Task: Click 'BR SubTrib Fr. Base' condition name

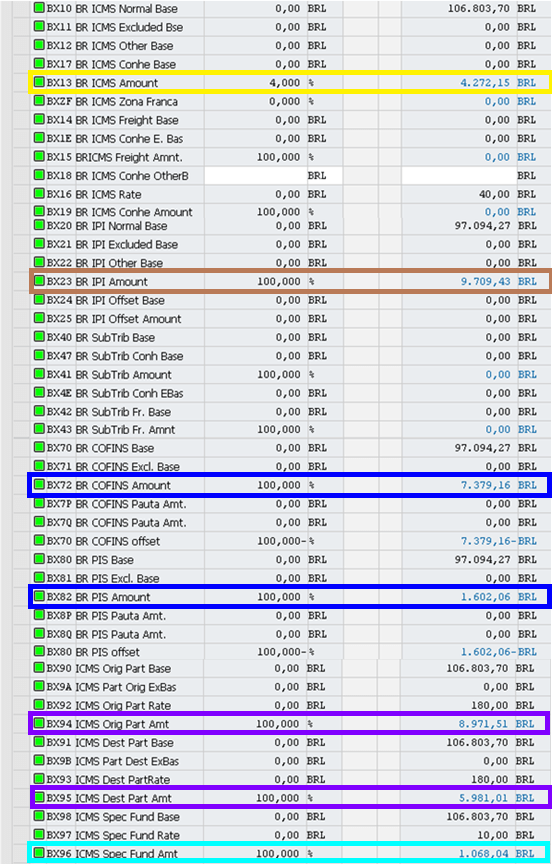Action: point(123,412)
